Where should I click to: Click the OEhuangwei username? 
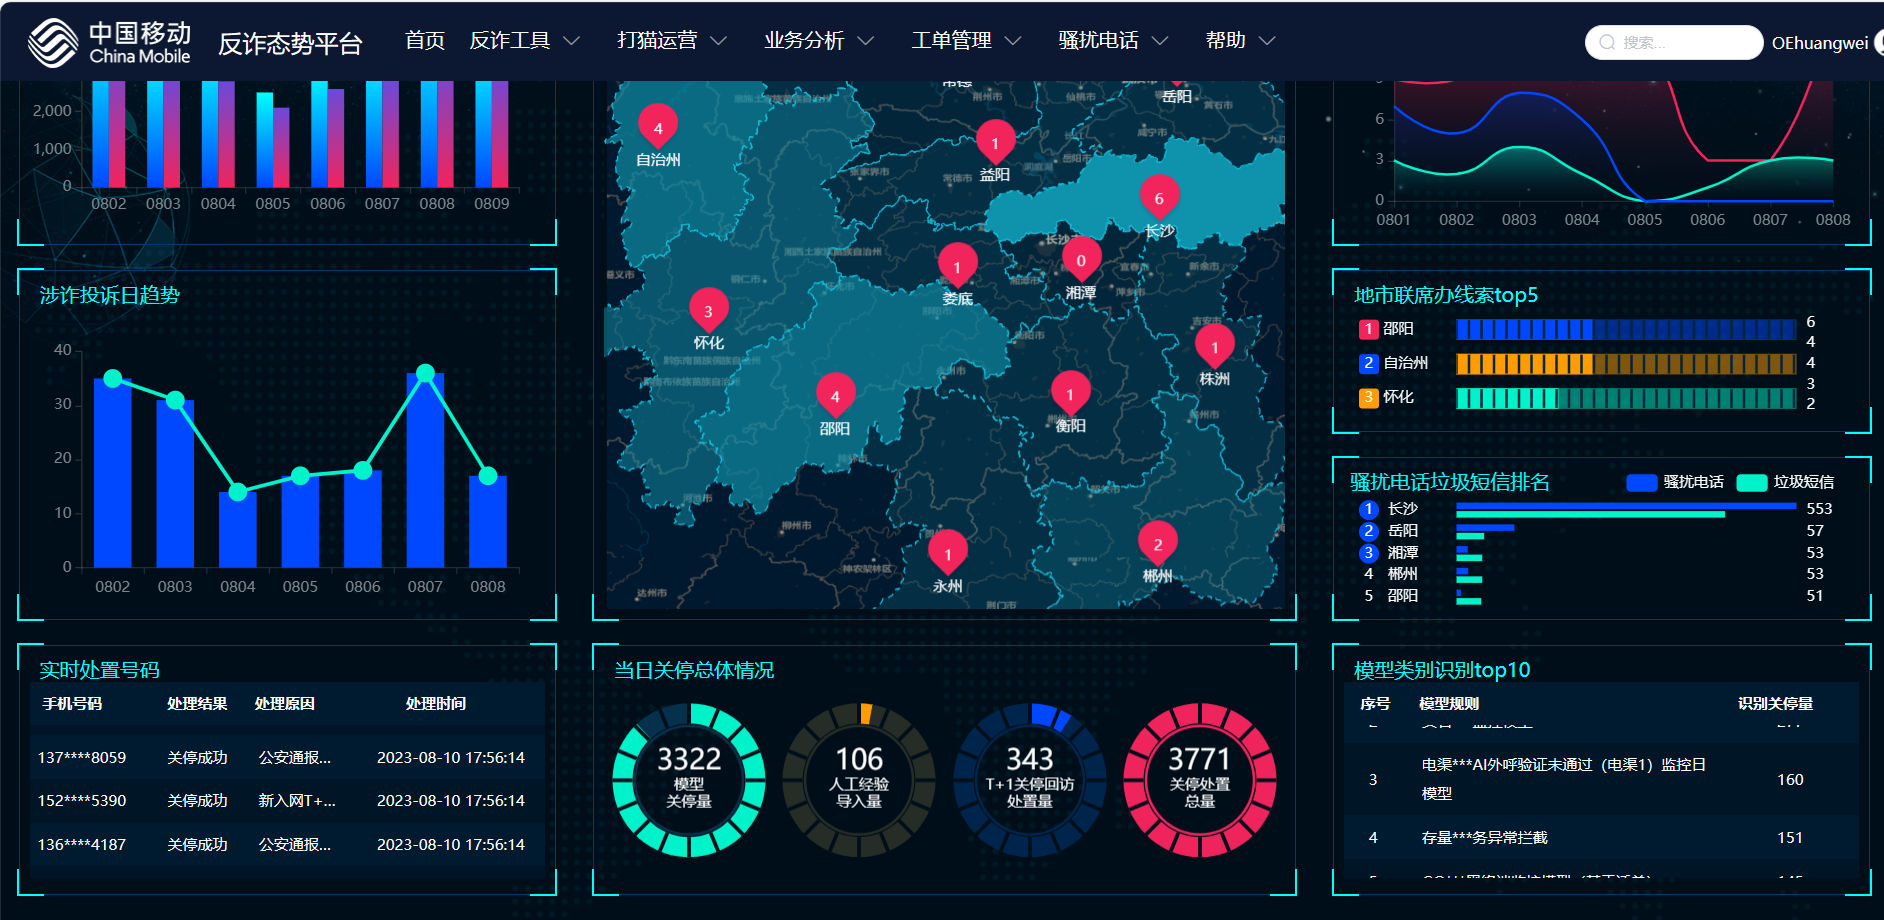(x=1819, y=43)
